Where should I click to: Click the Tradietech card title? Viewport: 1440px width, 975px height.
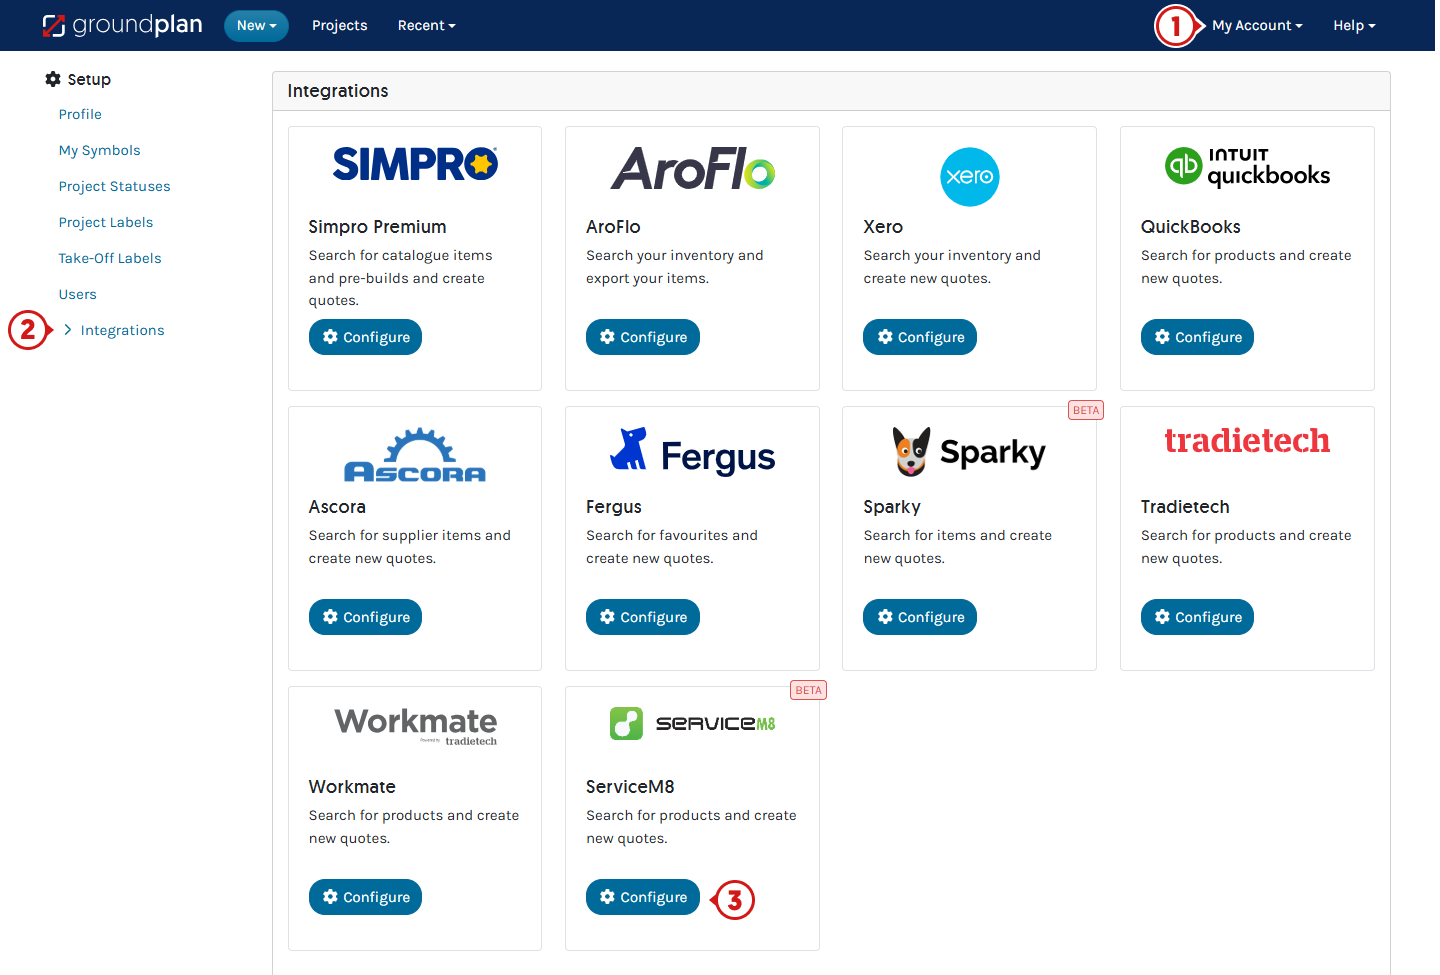1185,507
